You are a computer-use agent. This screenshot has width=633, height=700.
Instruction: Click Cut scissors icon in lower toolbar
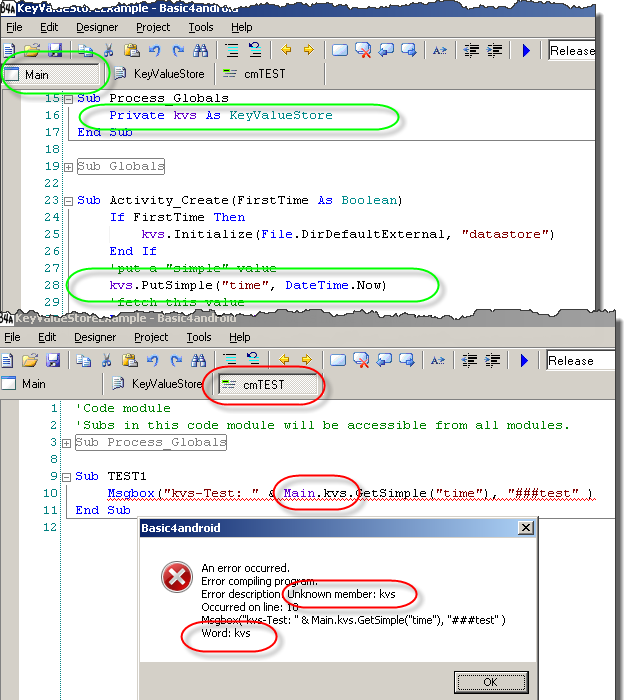coord(107,360)
